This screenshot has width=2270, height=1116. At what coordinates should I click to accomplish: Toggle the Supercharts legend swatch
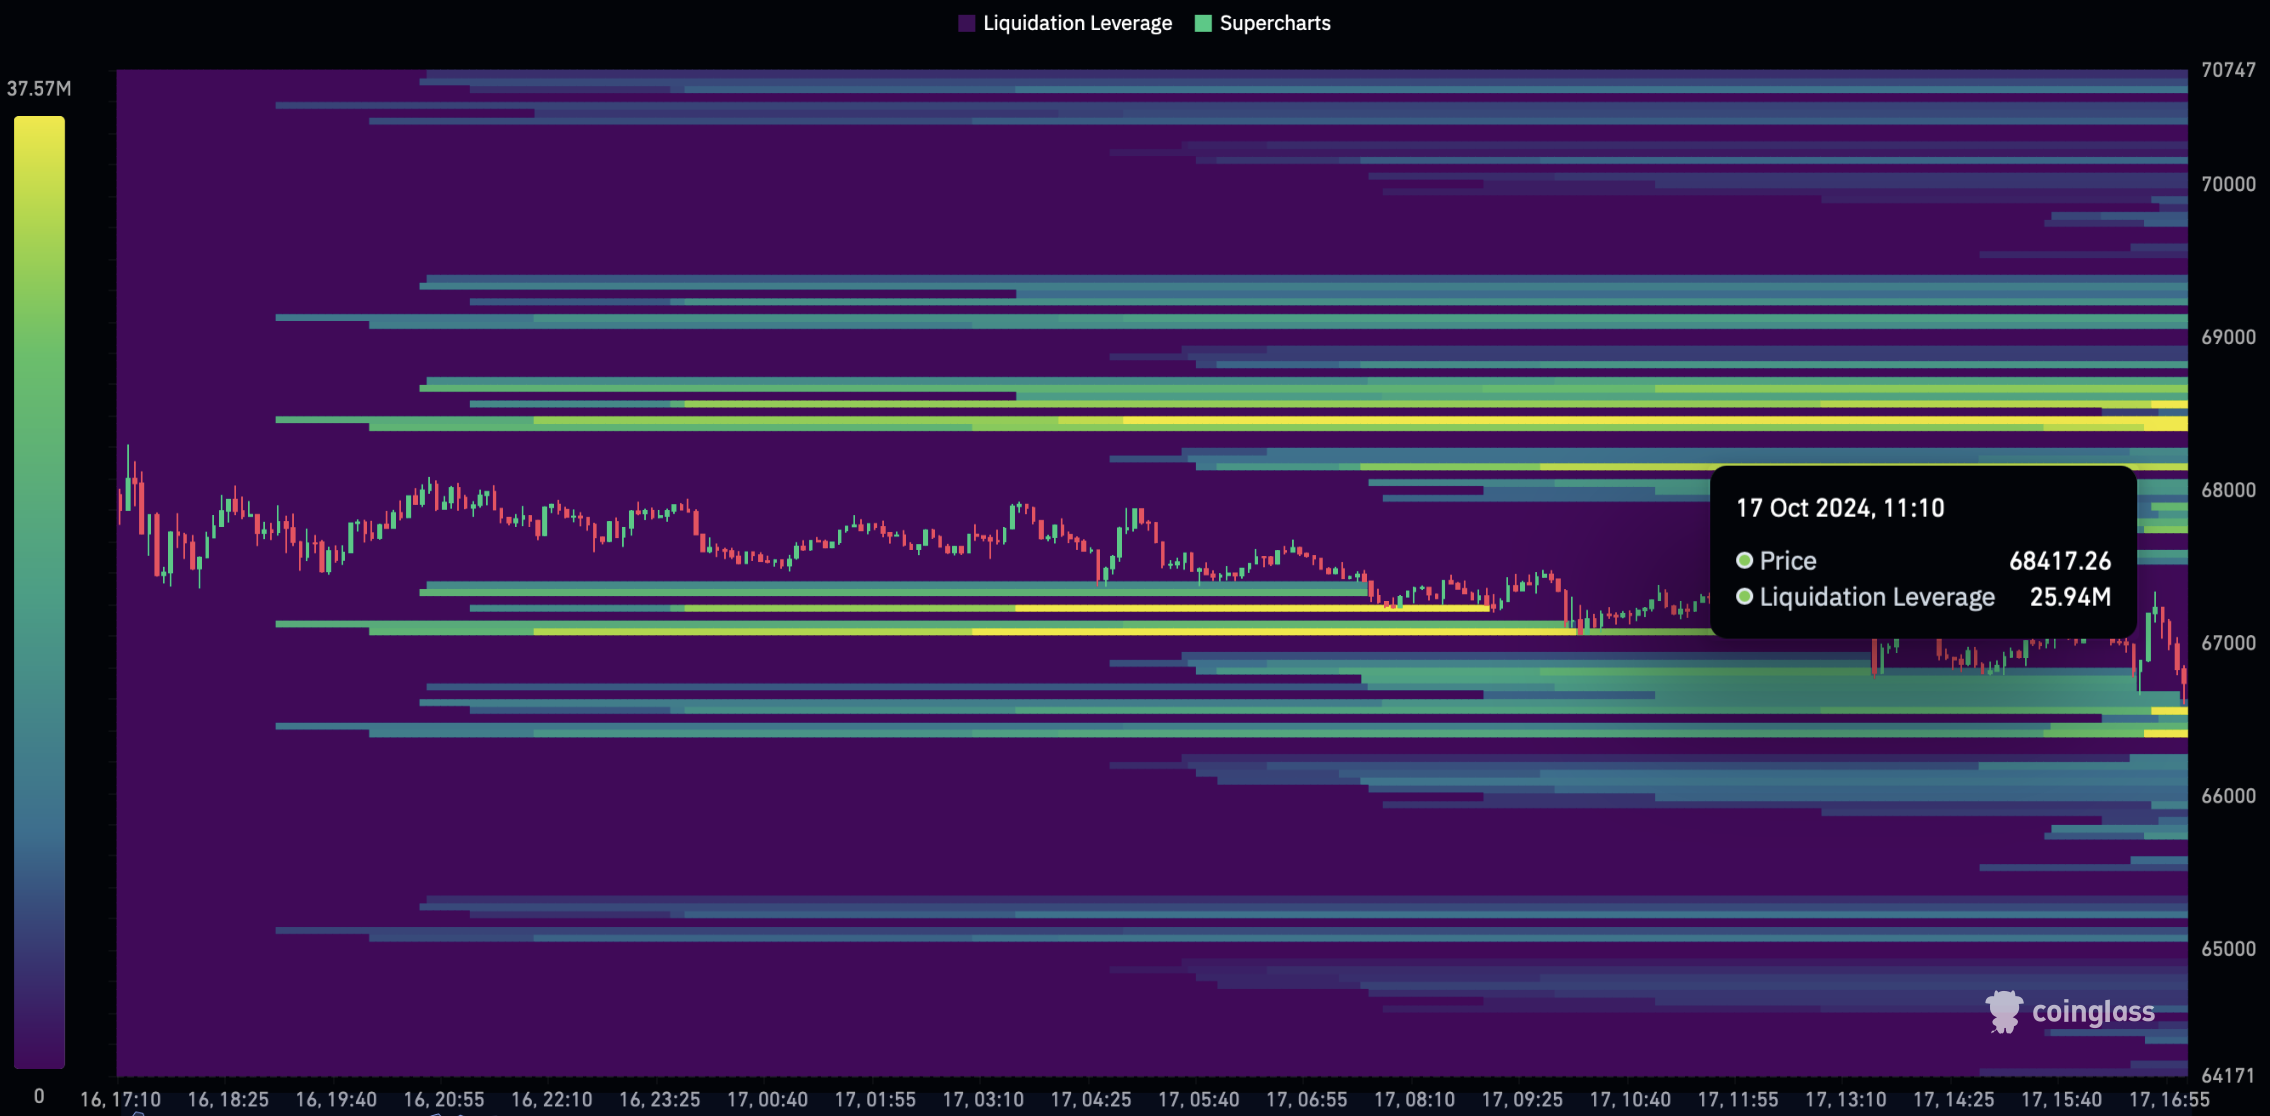[x=1203, y=23]
